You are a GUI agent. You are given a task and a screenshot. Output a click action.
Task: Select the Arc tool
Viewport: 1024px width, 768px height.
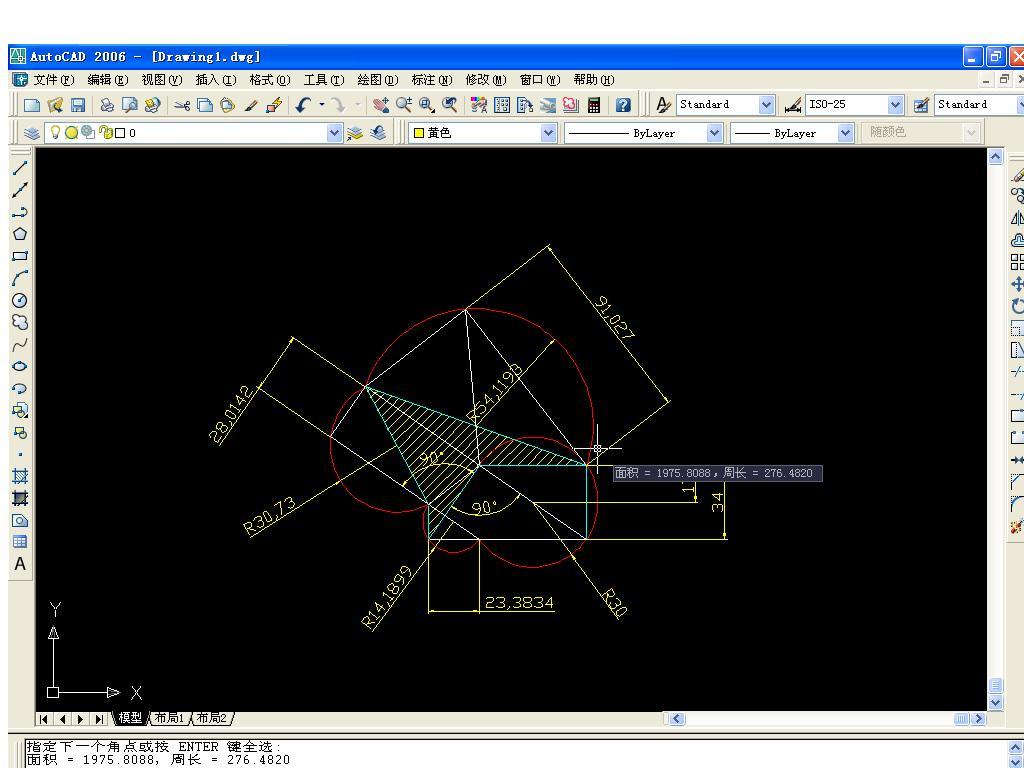coord(20,278)
